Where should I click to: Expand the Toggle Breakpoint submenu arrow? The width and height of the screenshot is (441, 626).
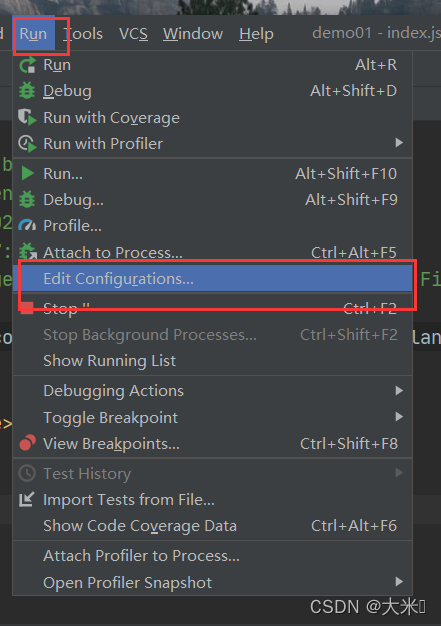click(x=399, y=417)
